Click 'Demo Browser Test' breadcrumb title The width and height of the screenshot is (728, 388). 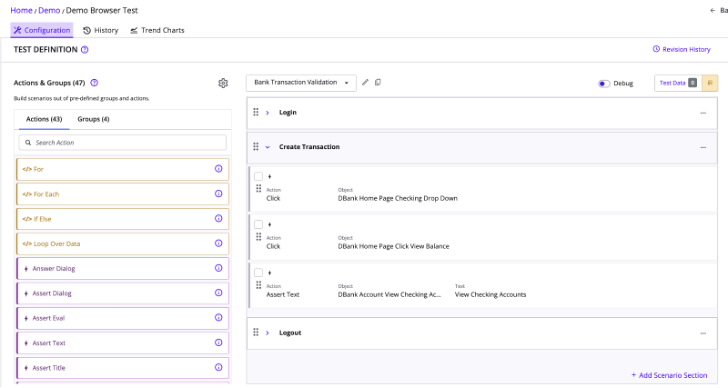point(102,10)
